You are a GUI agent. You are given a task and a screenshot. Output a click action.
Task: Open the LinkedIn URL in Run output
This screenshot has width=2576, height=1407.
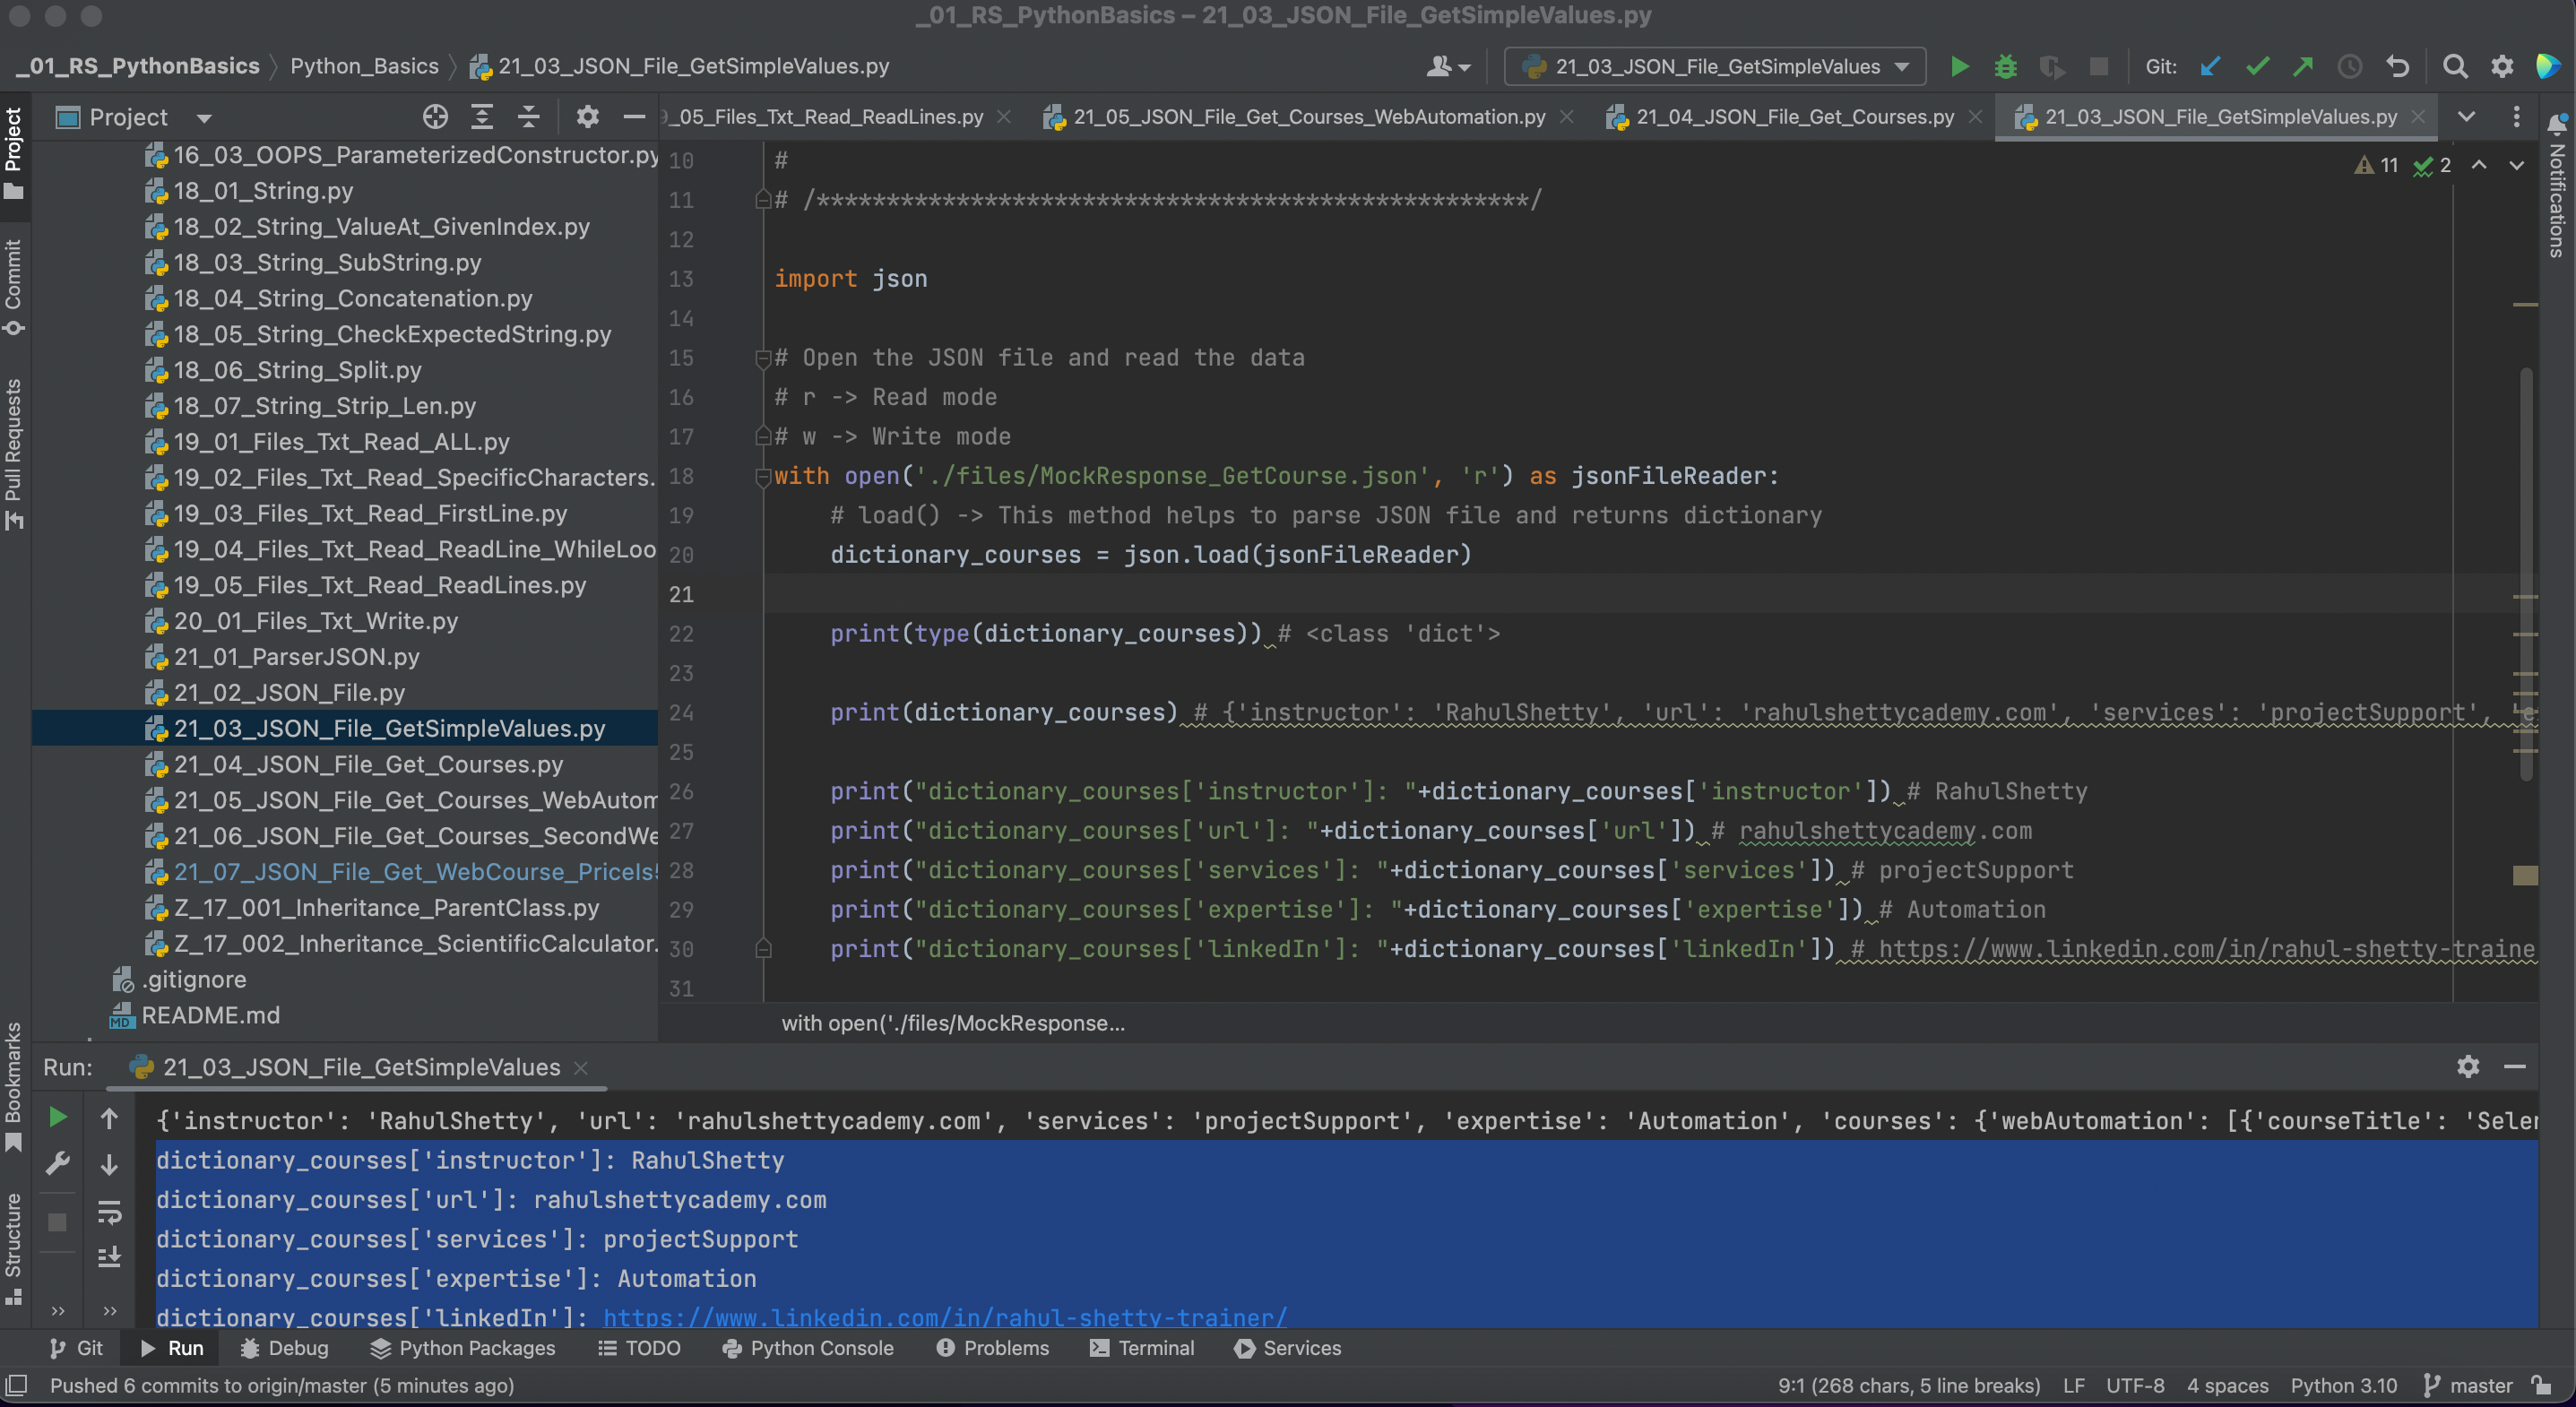[x=945, y=1317]
